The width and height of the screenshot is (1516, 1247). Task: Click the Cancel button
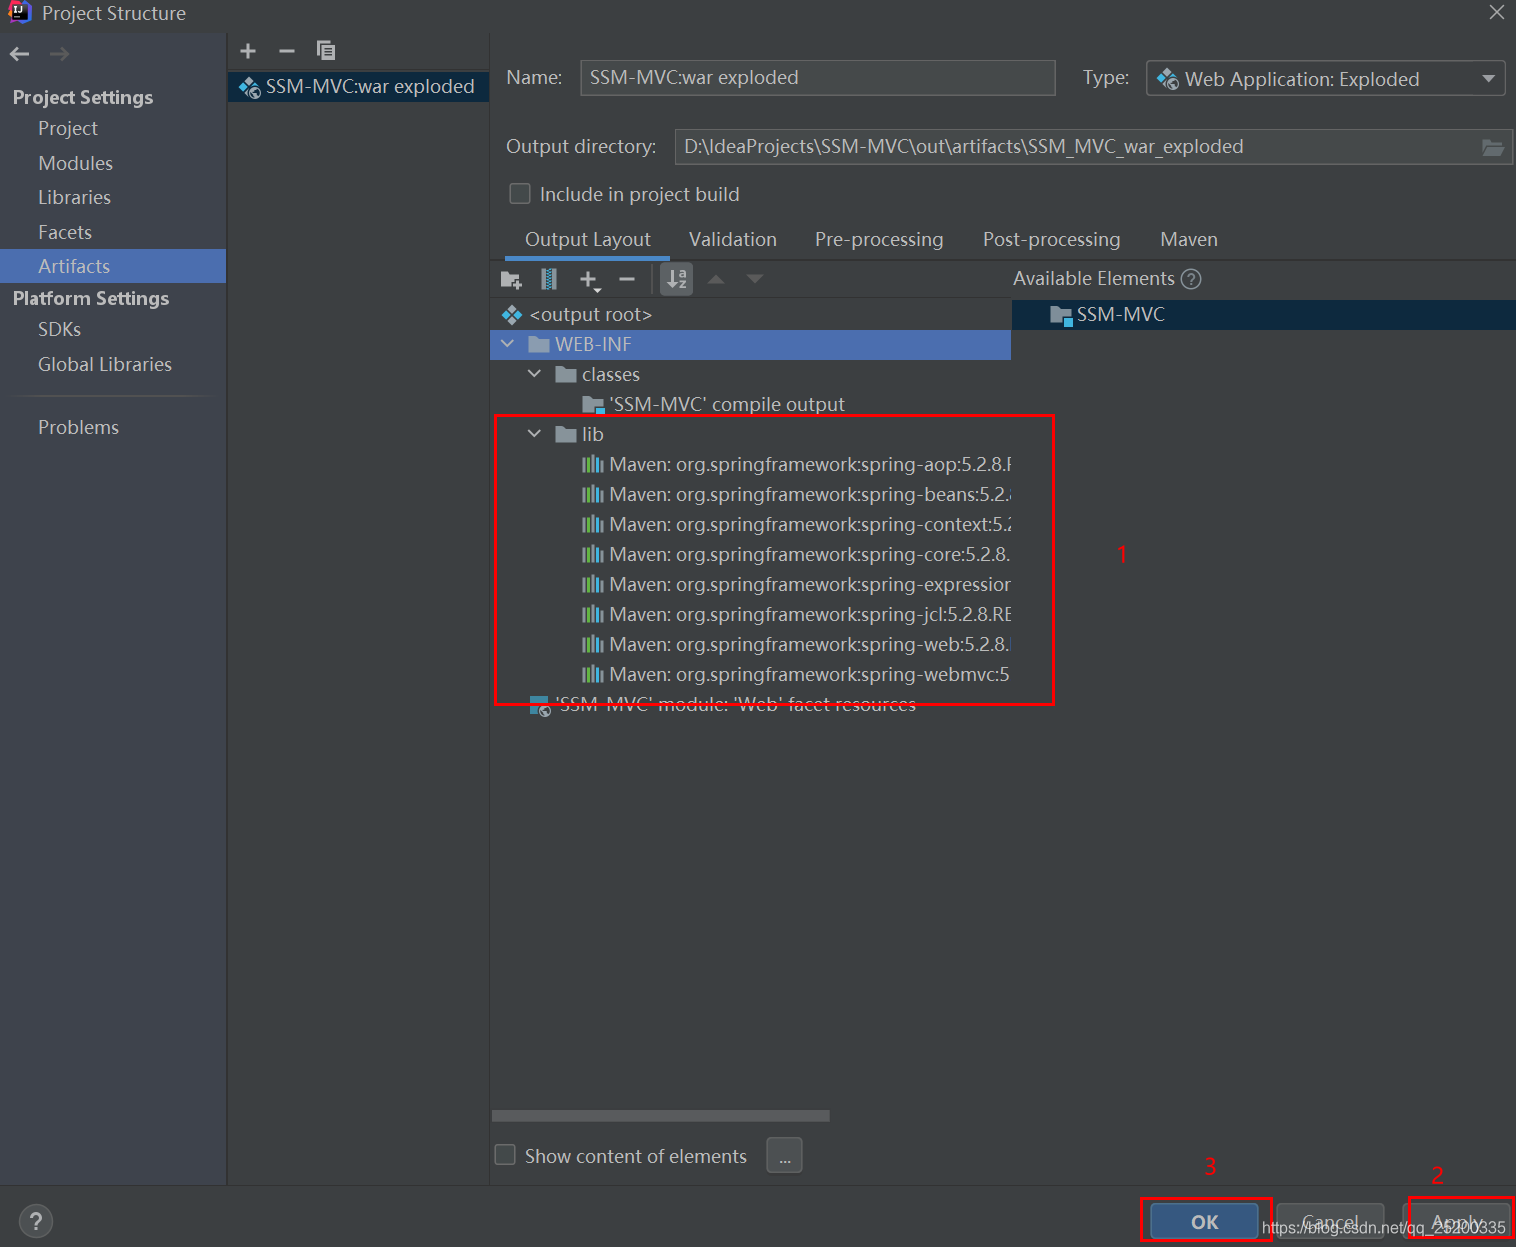point(1330,1222)
